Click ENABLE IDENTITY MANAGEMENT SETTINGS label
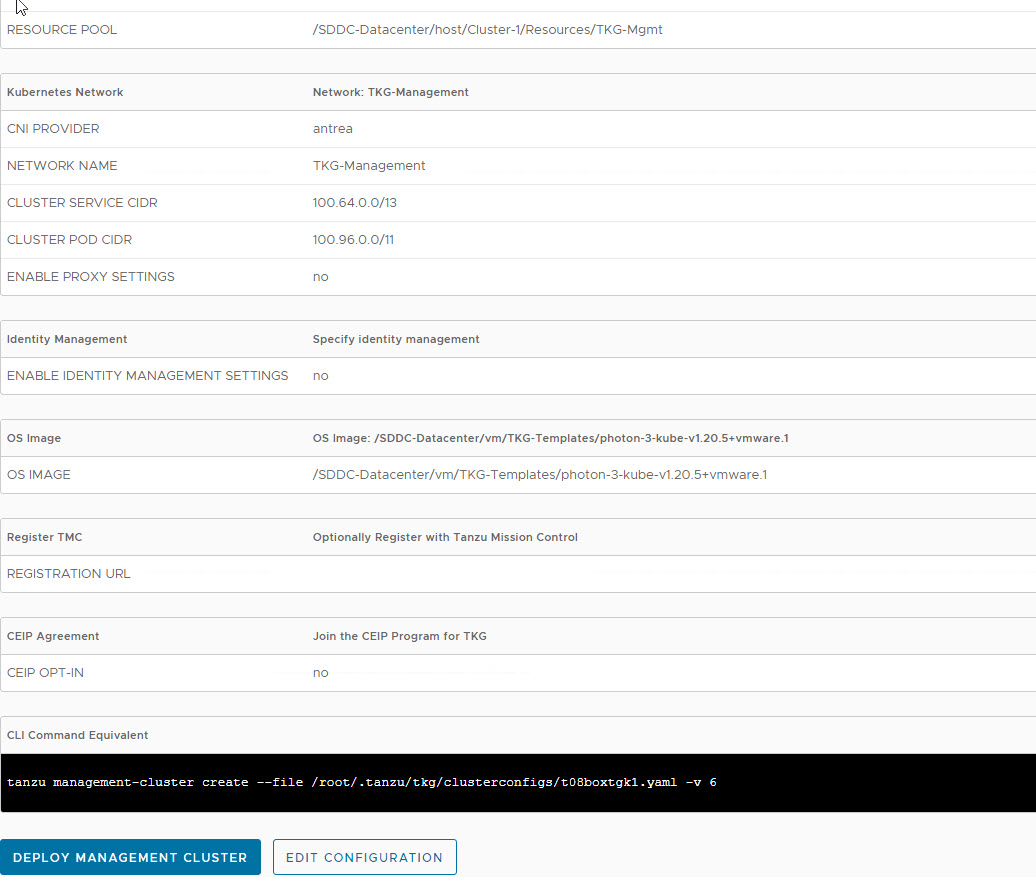Image resolution: width=1036 pixels, height=877 pixels. point(147,376)
